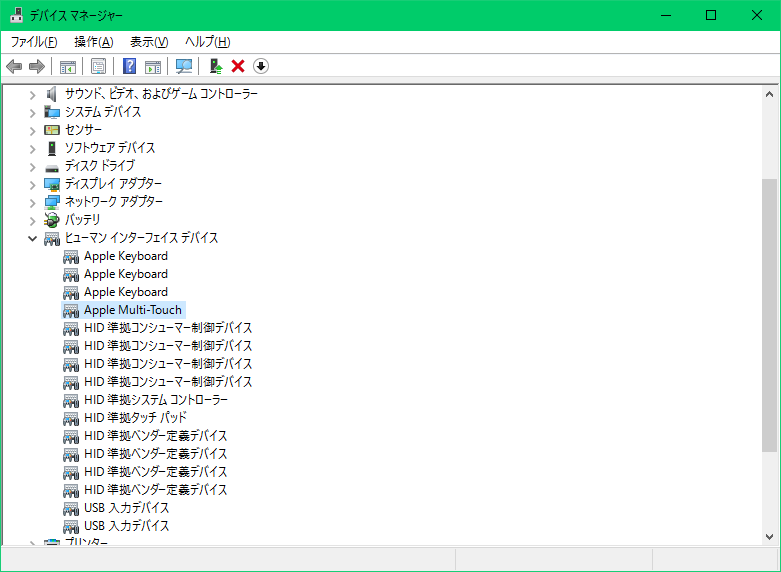Click the Forward arrow in the toolbar

[x=37, y=66]
